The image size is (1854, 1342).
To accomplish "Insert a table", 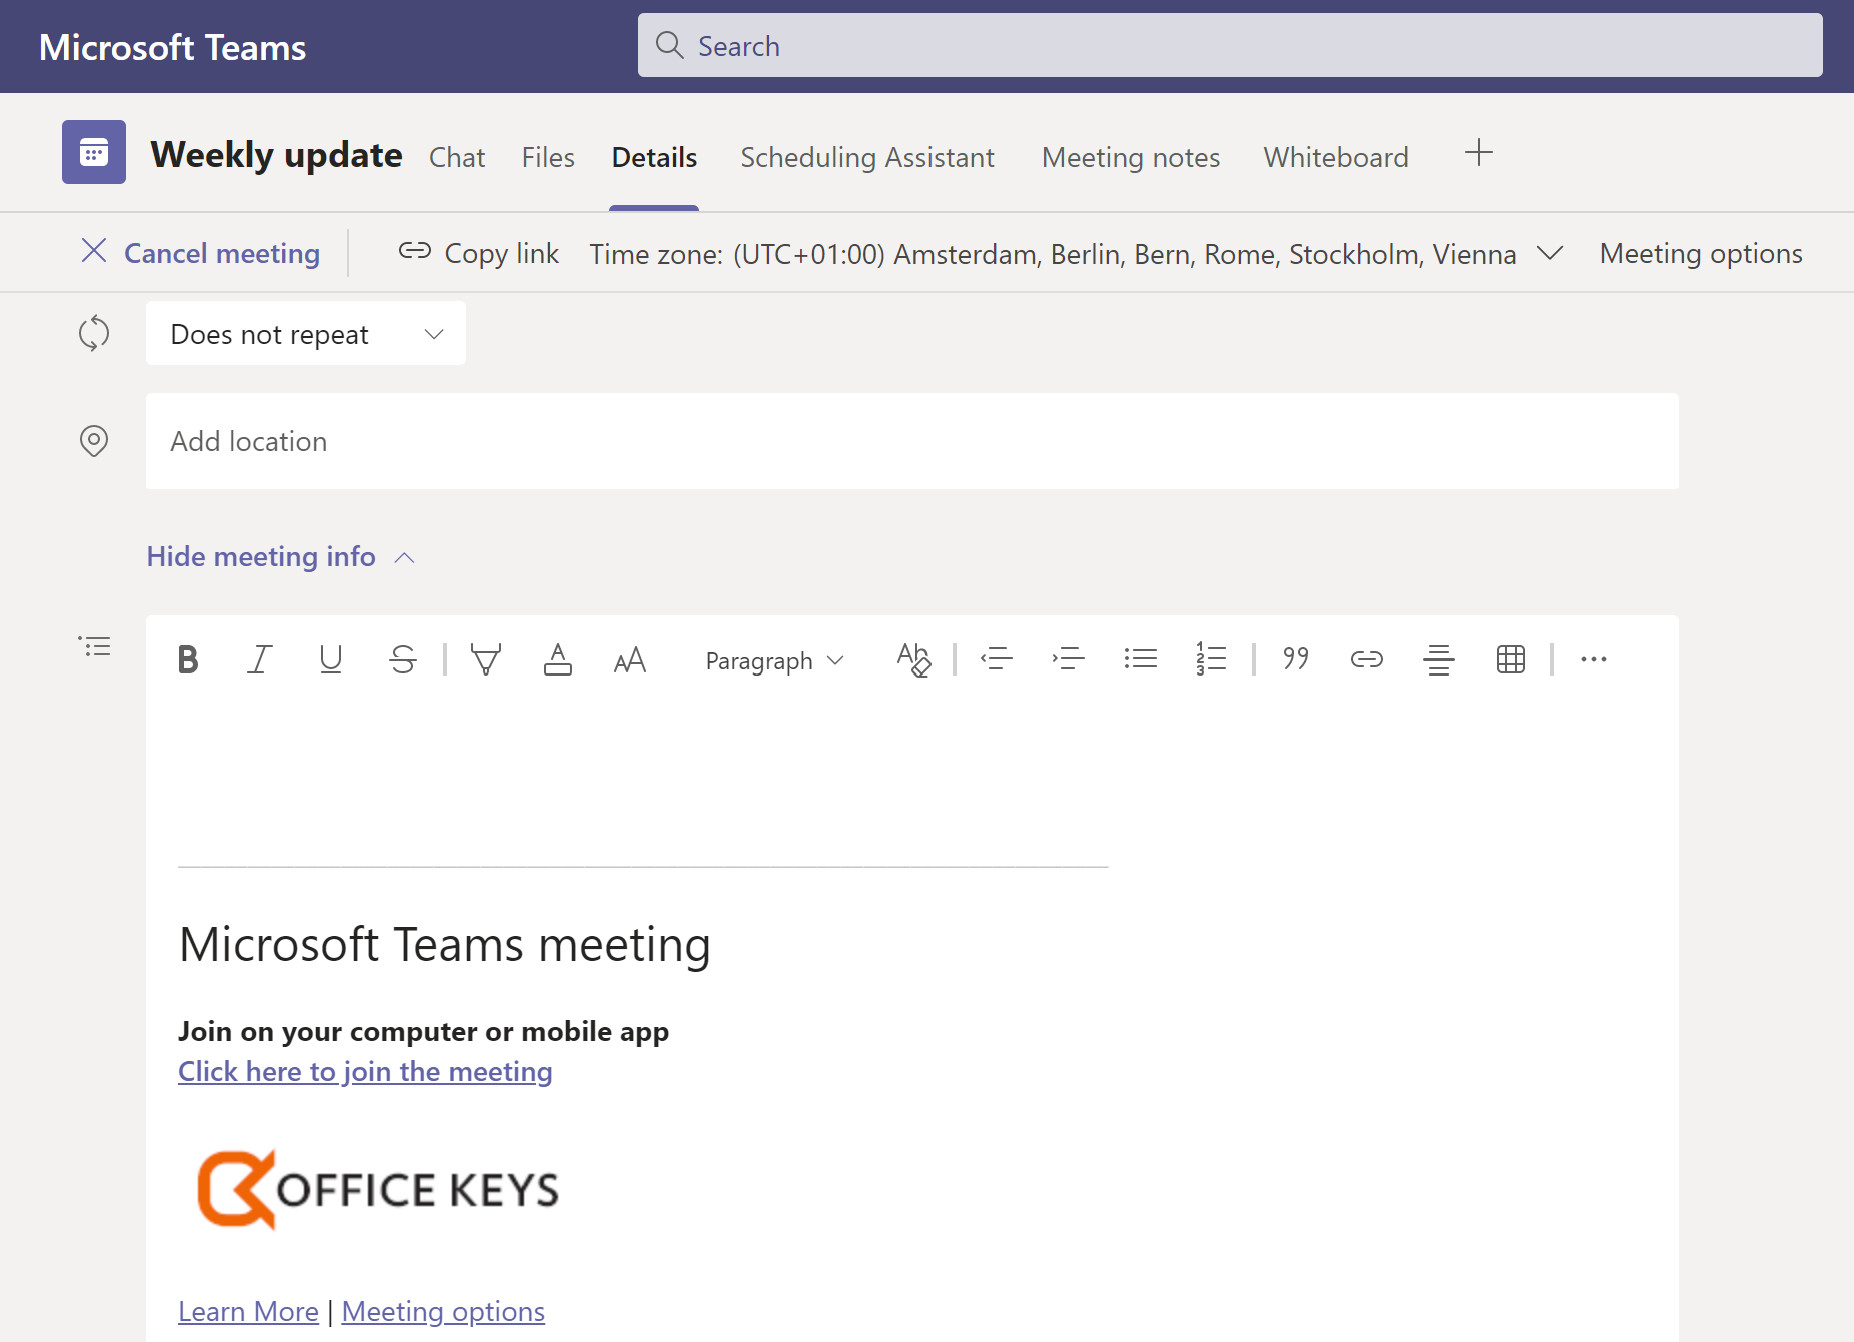I will 1511,659.
